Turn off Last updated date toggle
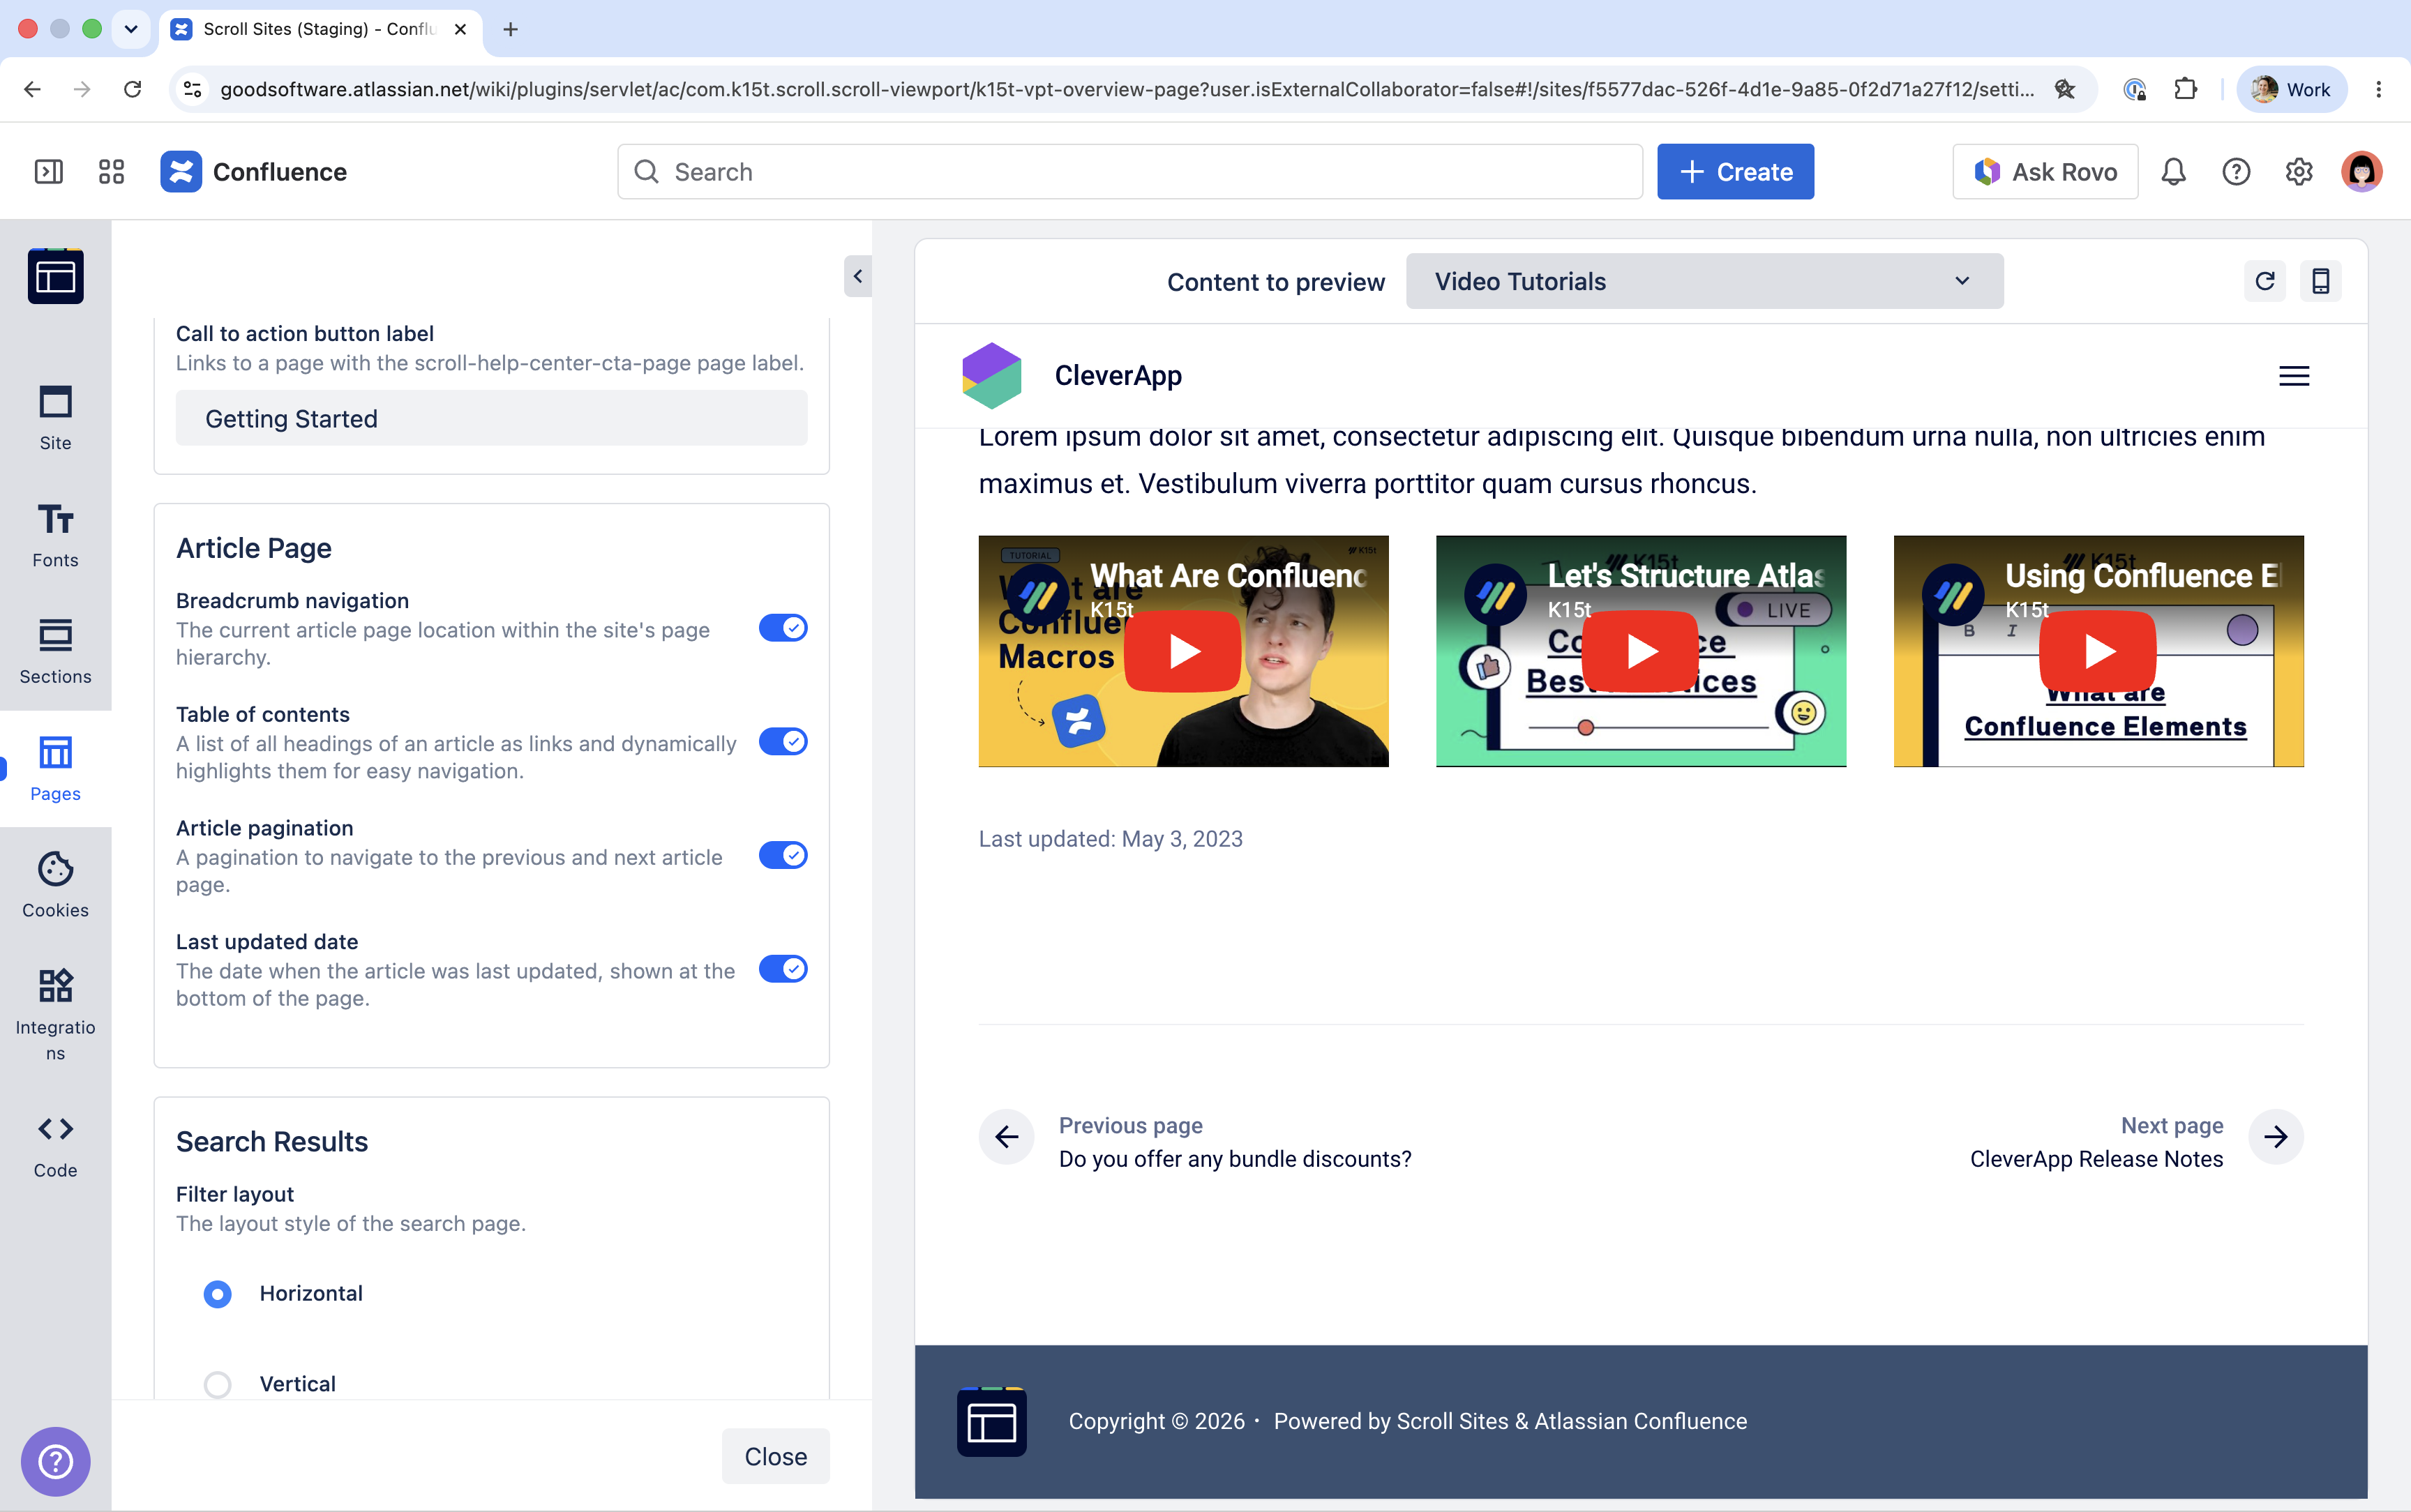This screenshot has width=2411, height=1512. pos(783,969)
